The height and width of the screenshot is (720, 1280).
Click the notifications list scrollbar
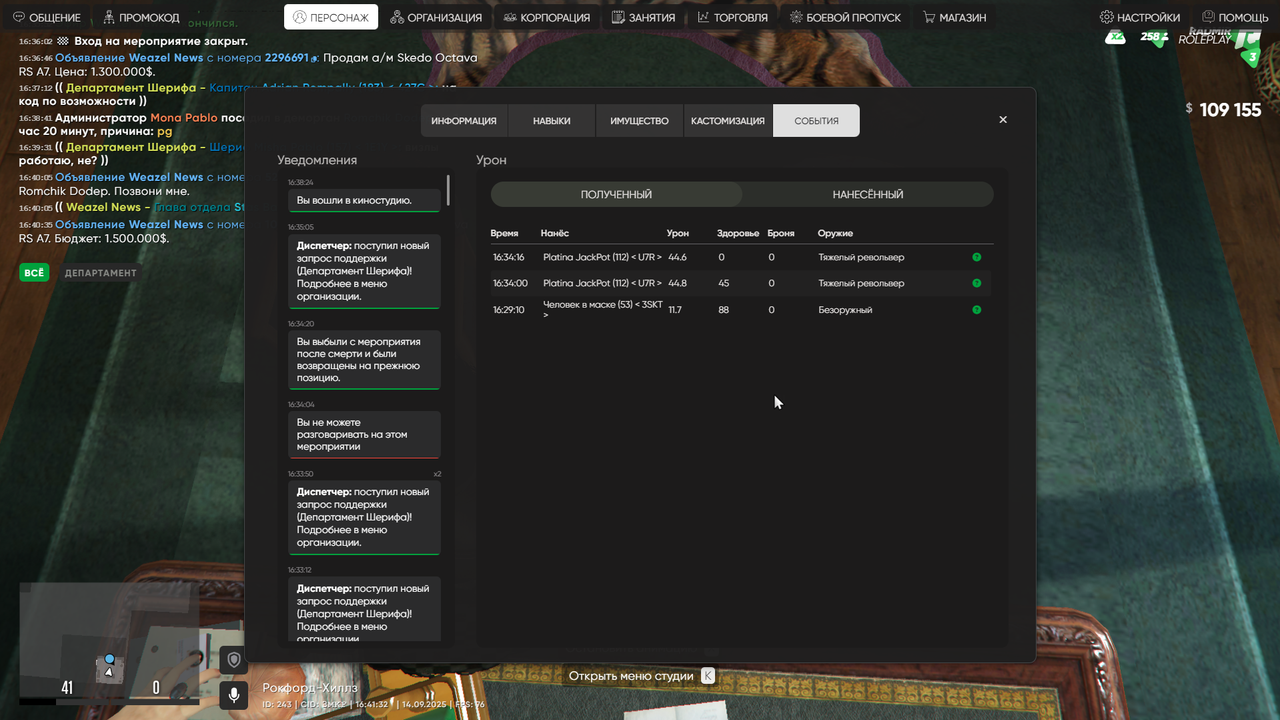(448, 190)
